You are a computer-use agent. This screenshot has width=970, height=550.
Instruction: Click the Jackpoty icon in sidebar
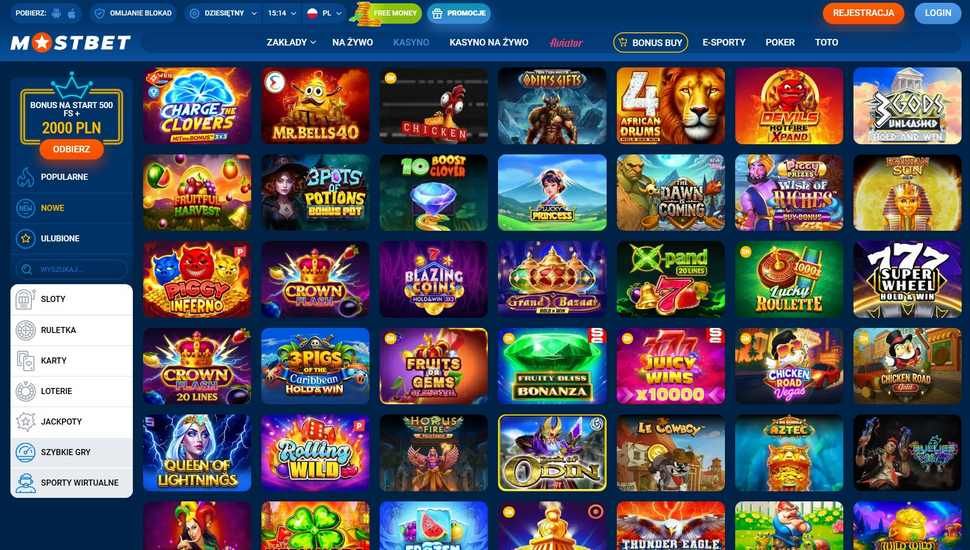coord(25,421)
